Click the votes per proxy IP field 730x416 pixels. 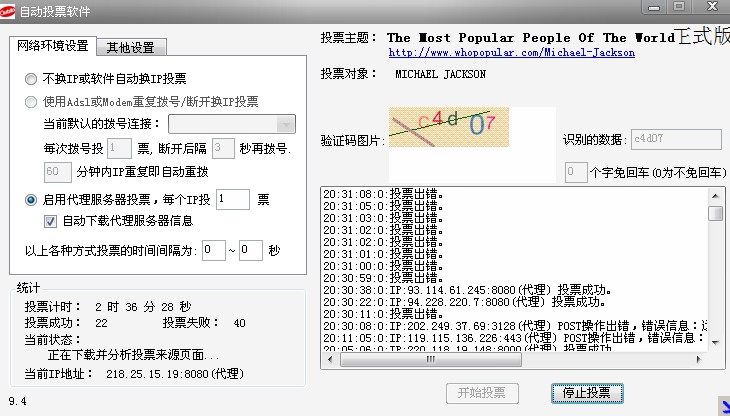point(233,200)
